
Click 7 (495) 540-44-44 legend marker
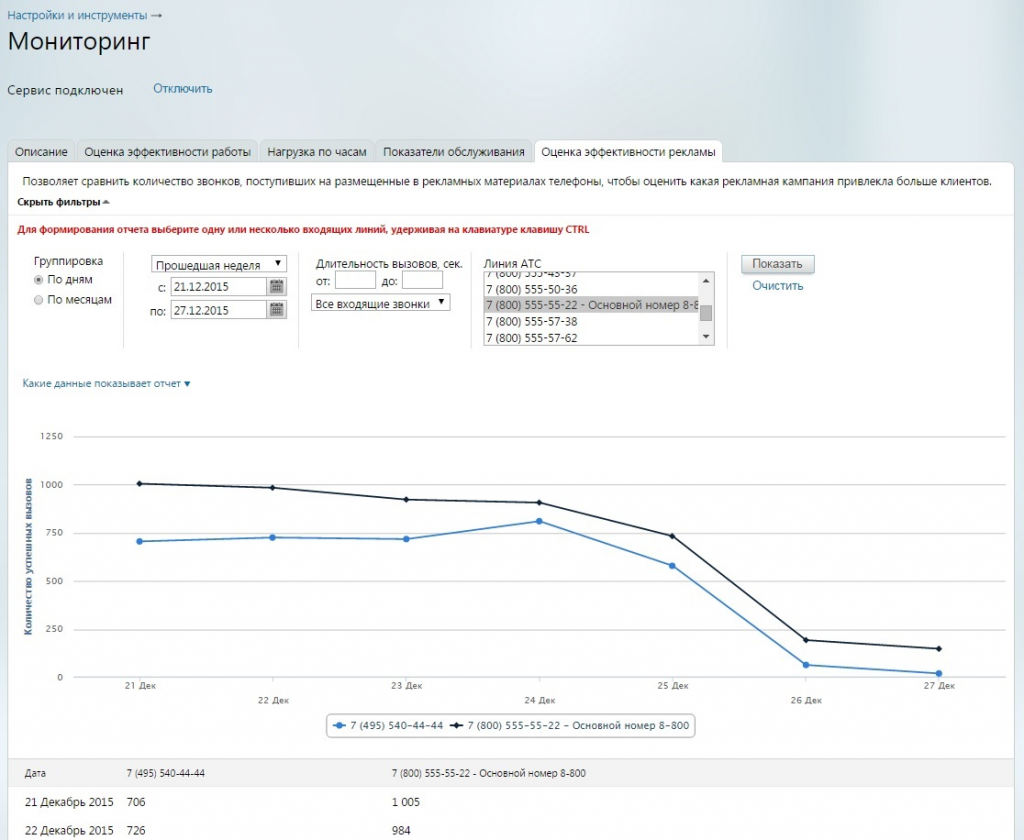341,724
